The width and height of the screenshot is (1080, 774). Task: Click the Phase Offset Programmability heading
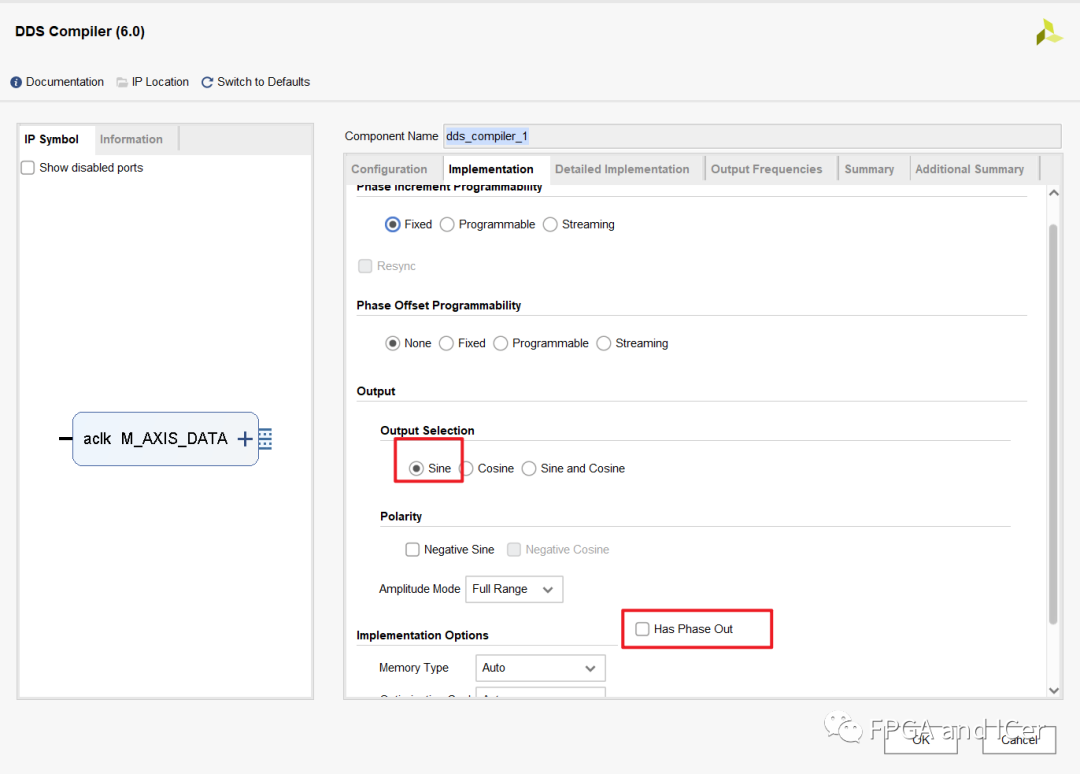click(x=439, y=305)
